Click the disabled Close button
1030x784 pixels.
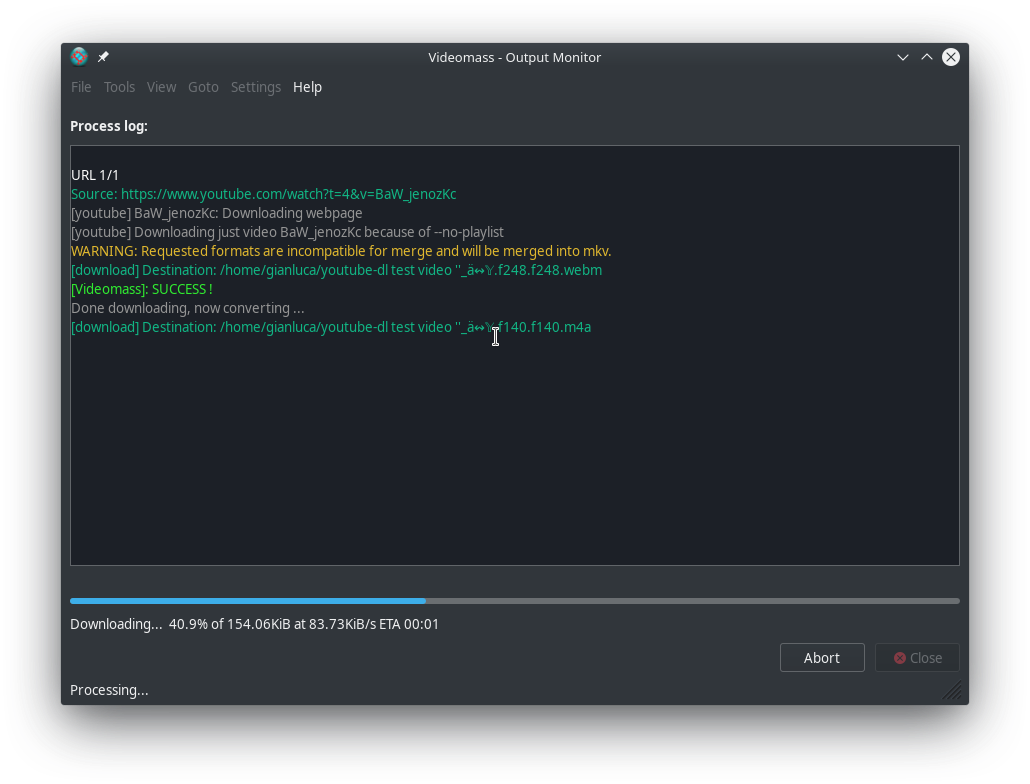click(x=917, y=657)
